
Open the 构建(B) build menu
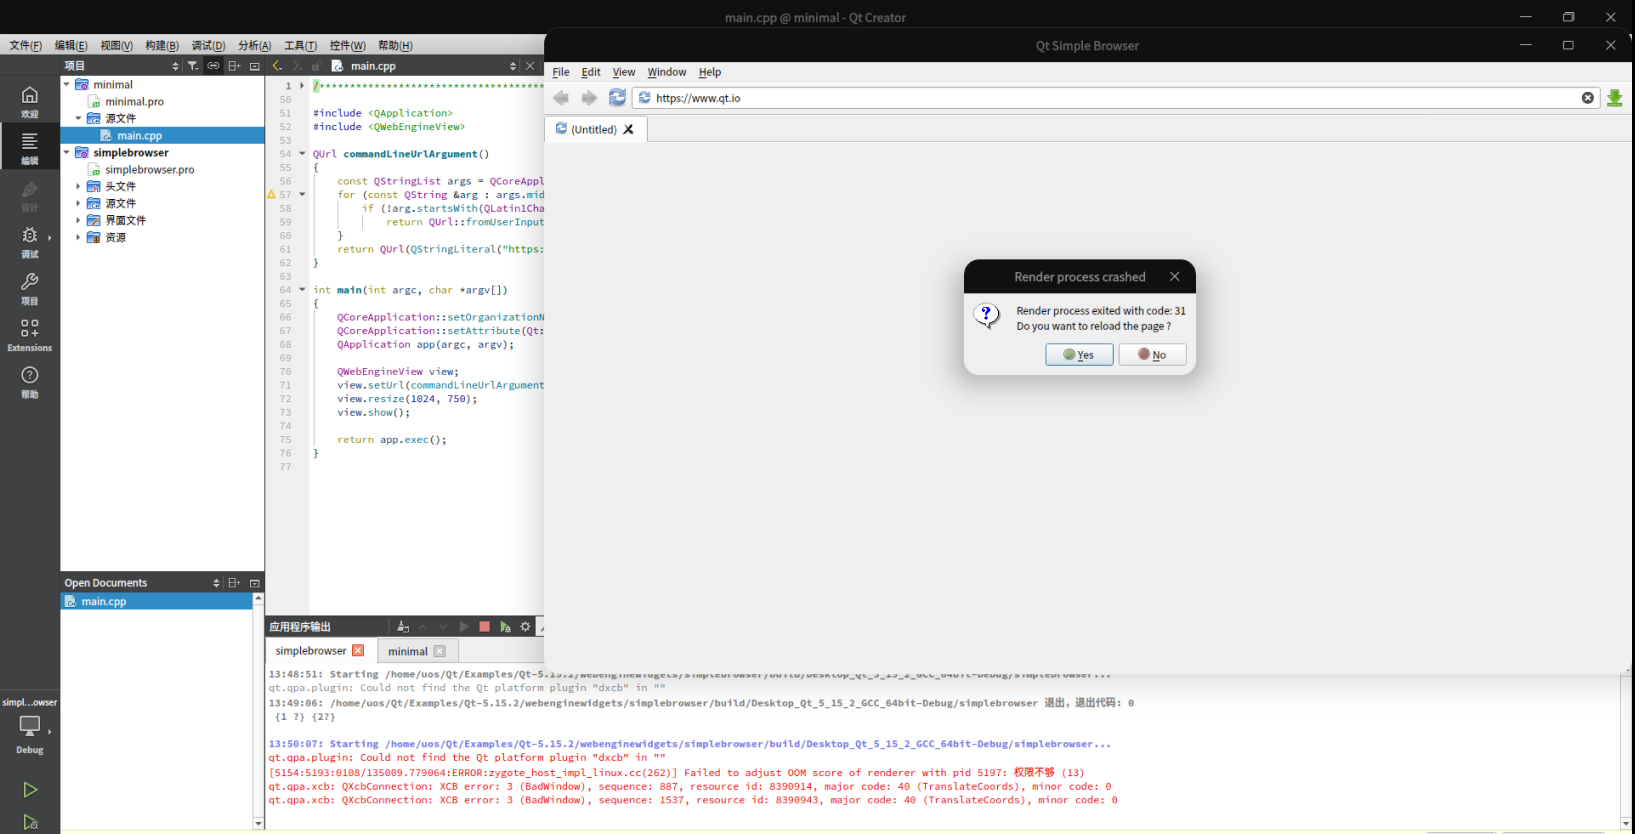(161, 45)
